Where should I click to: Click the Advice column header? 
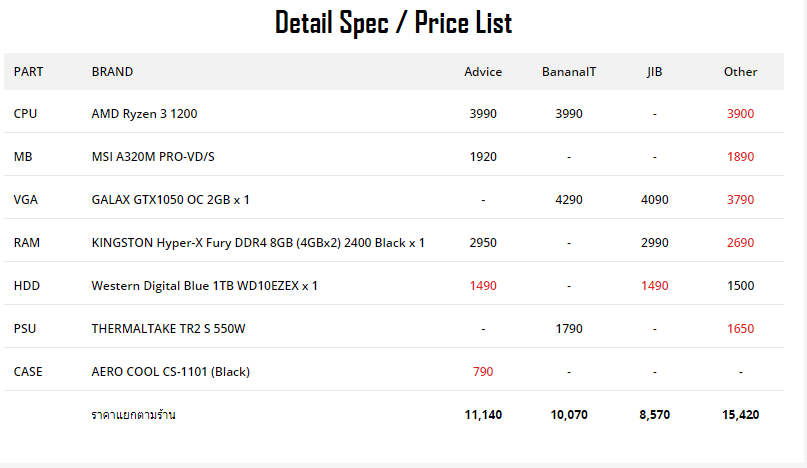pos(483,72)
